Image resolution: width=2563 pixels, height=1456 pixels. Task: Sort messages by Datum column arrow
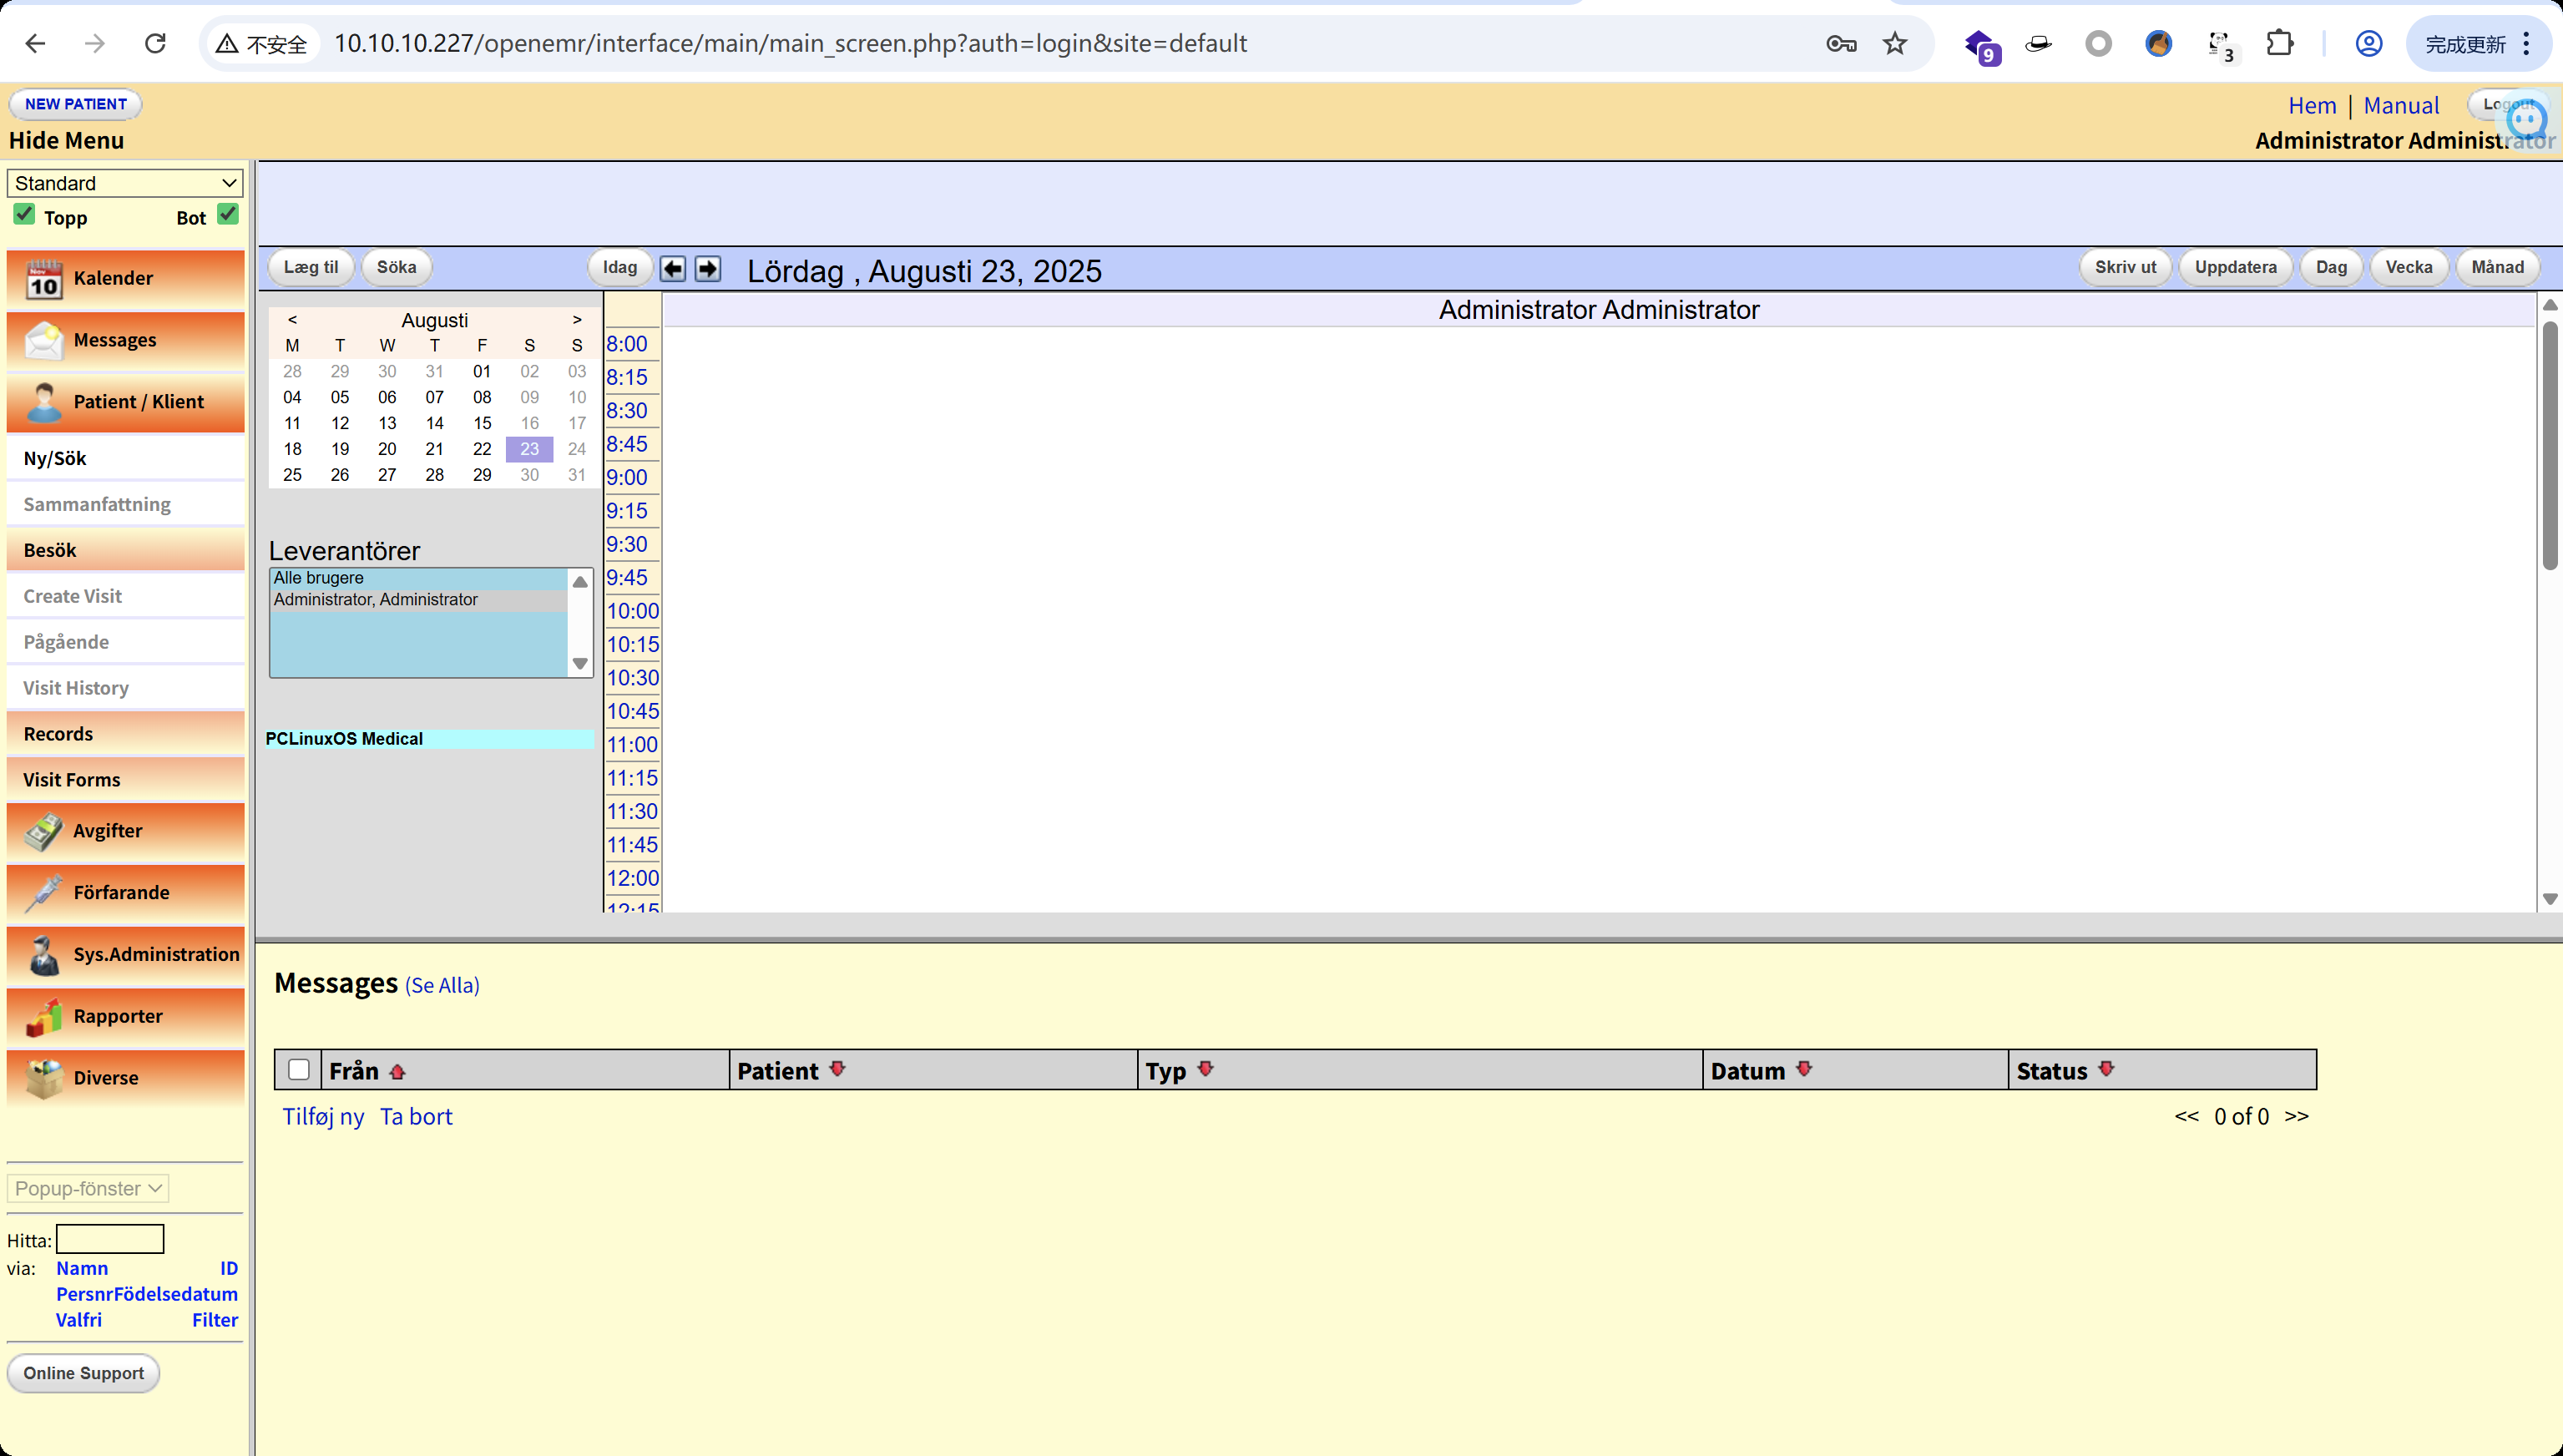click(1804, 1069)
